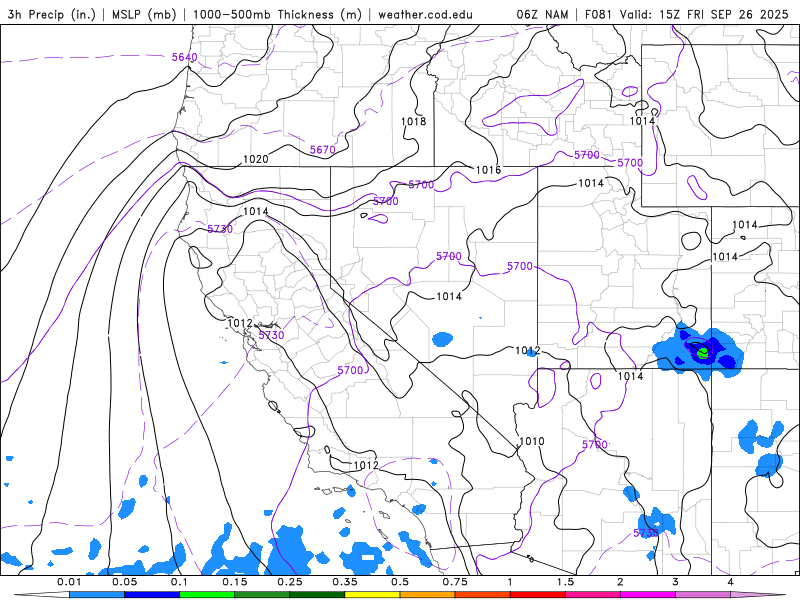The height and width of the screenshot is (600, 800).
Task: Click the '3h Precip (in.)' title text
Action: coord(52,14)
